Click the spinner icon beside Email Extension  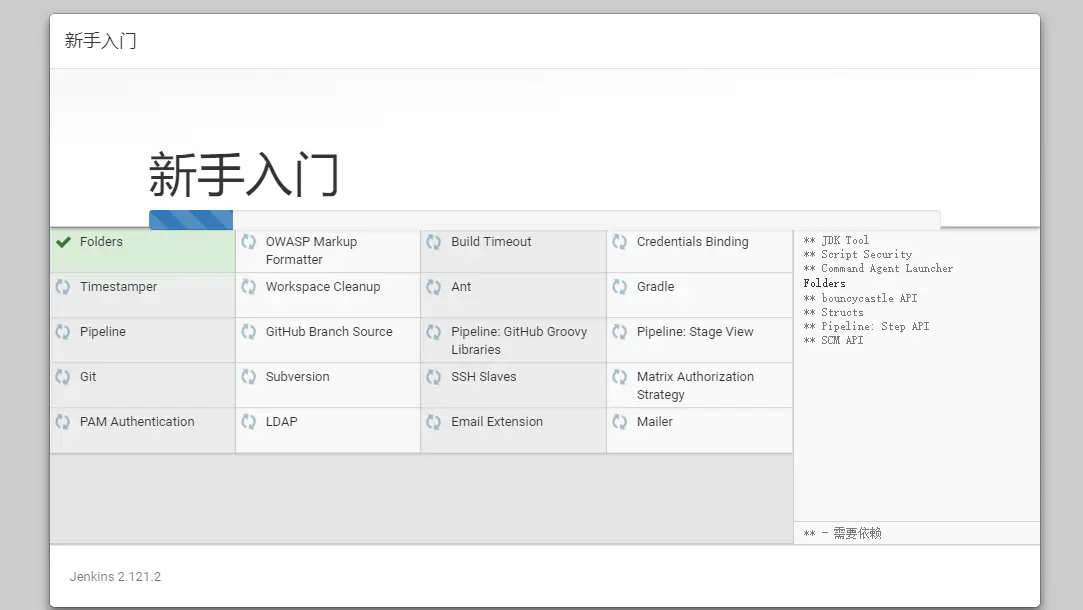[x=434, y=421]
